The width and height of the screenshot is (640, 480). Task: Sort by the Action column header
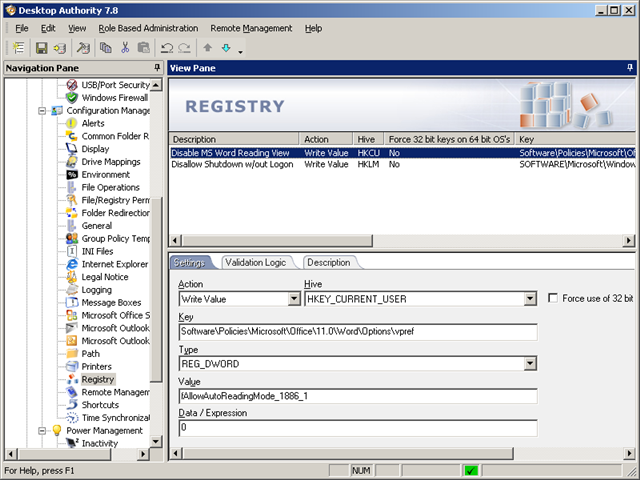point(326,139)
